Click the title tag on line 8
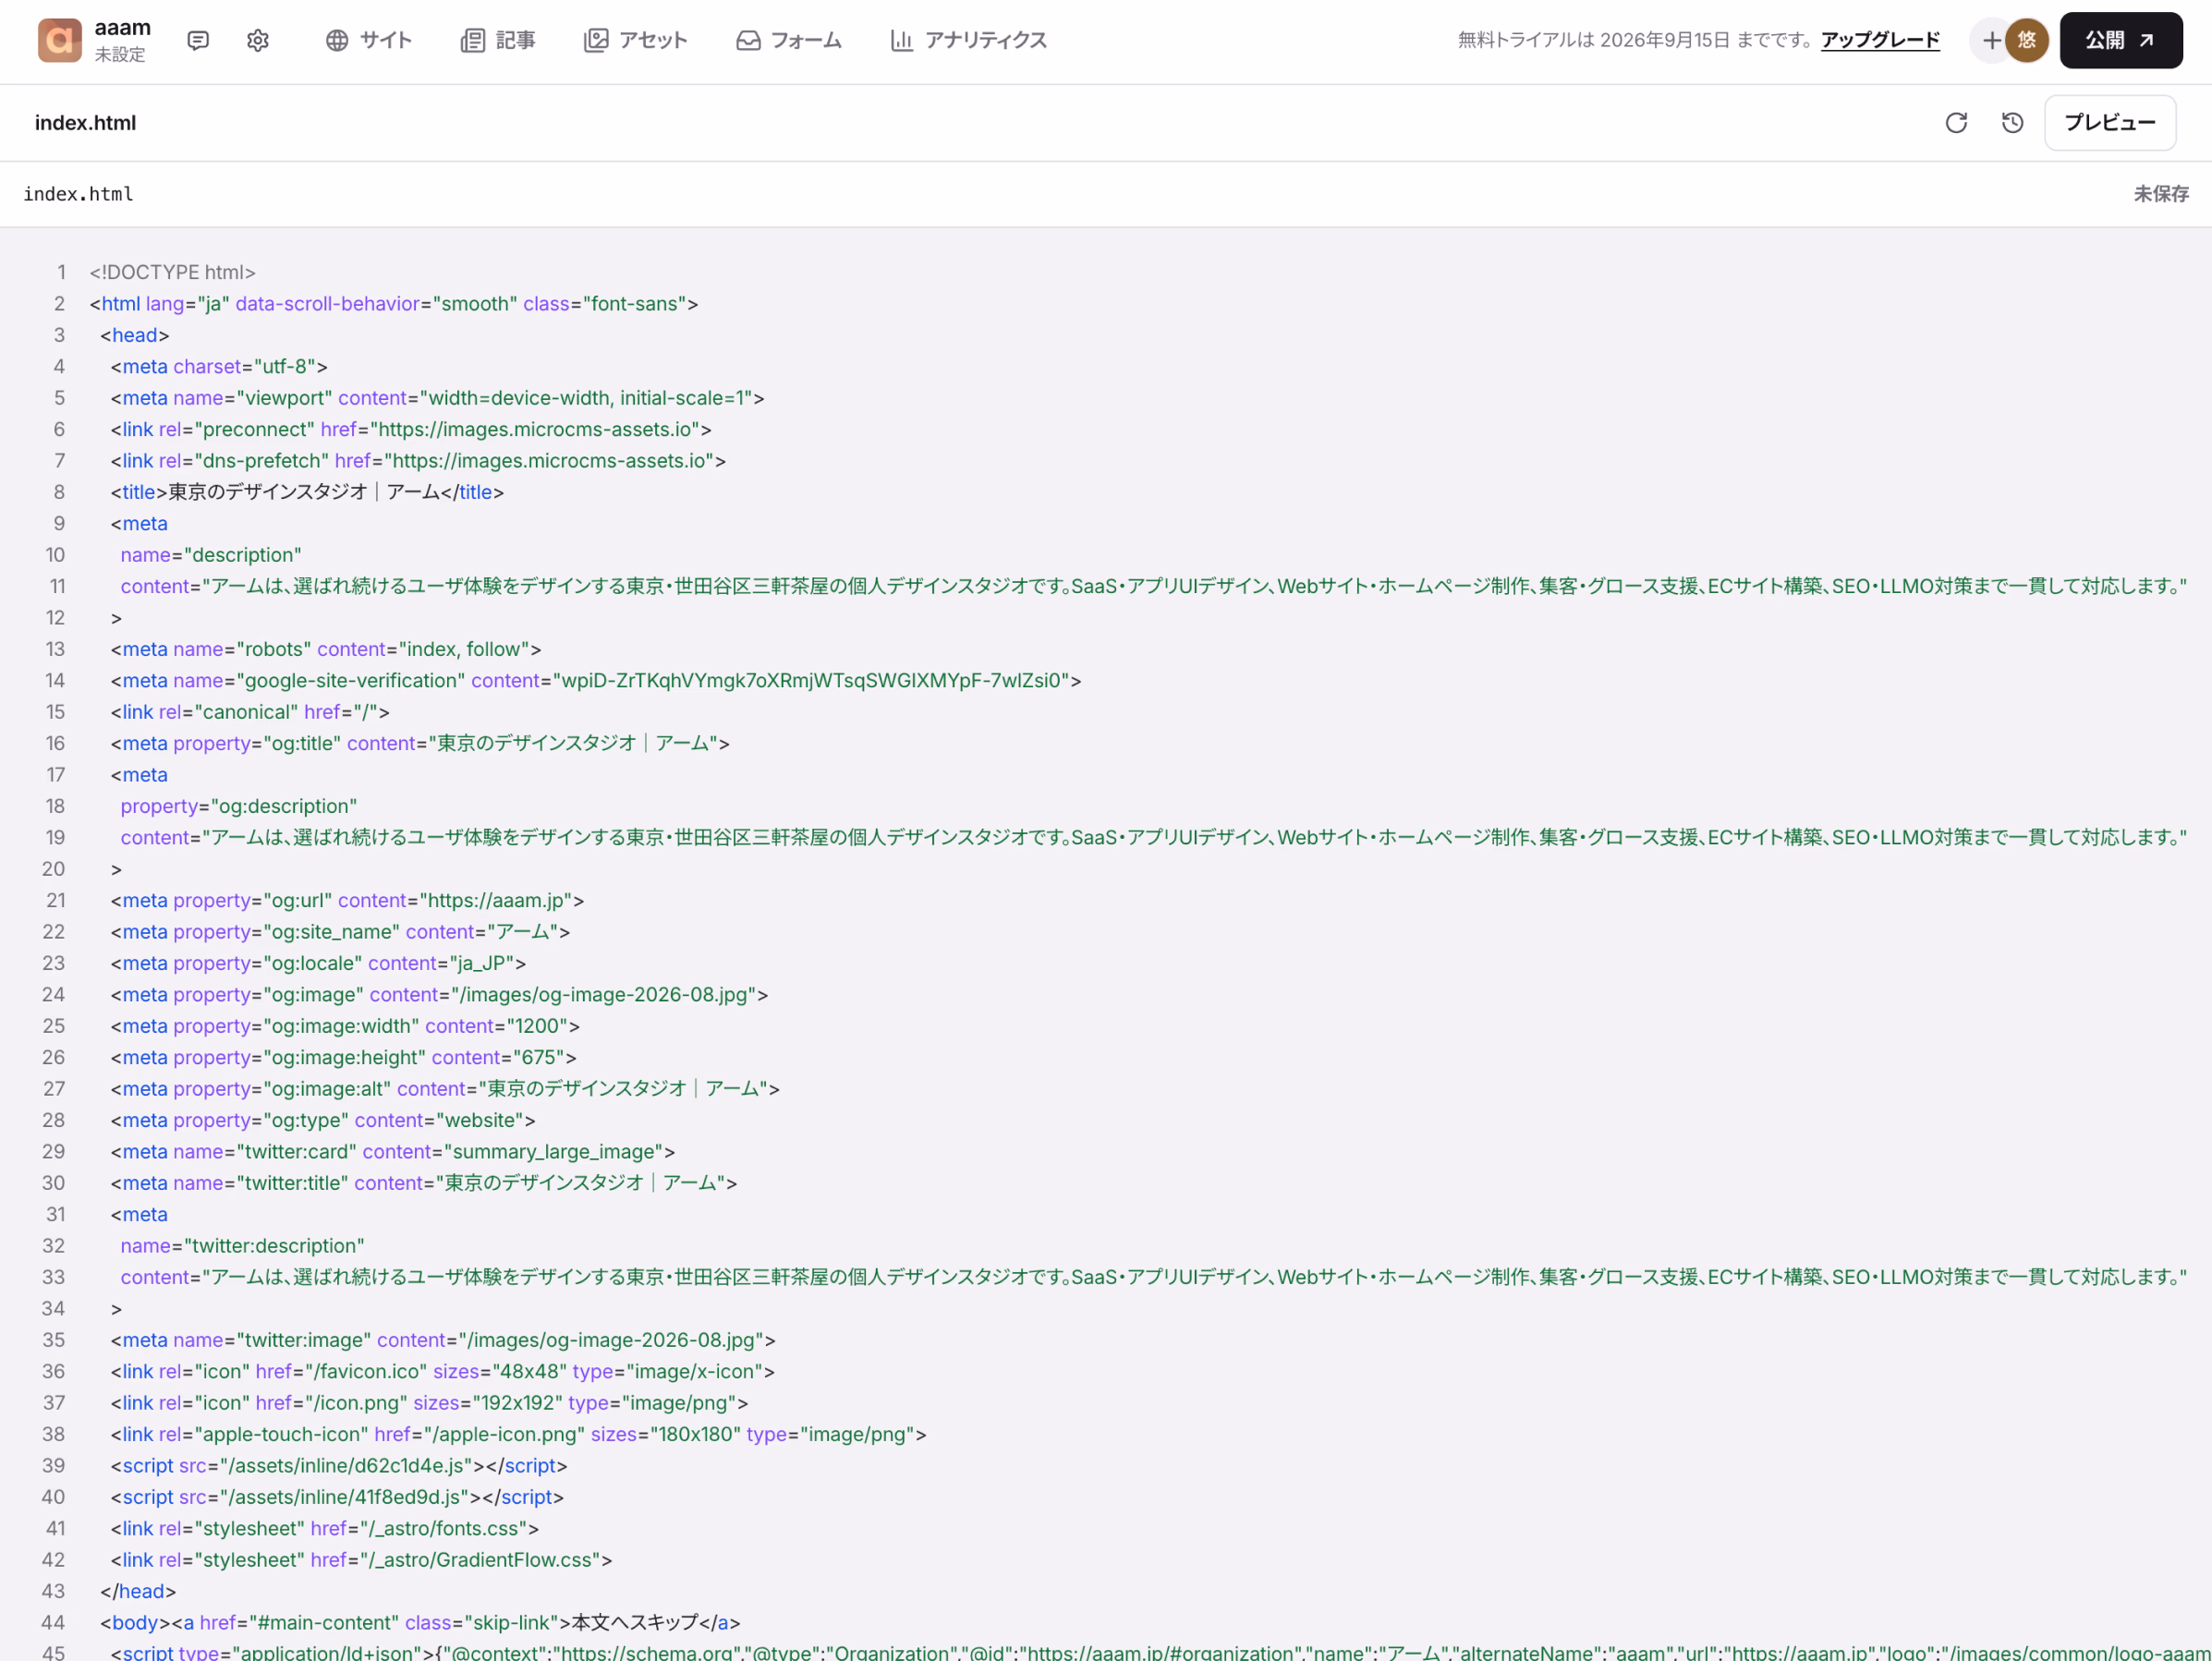 [x=307, y=492]
